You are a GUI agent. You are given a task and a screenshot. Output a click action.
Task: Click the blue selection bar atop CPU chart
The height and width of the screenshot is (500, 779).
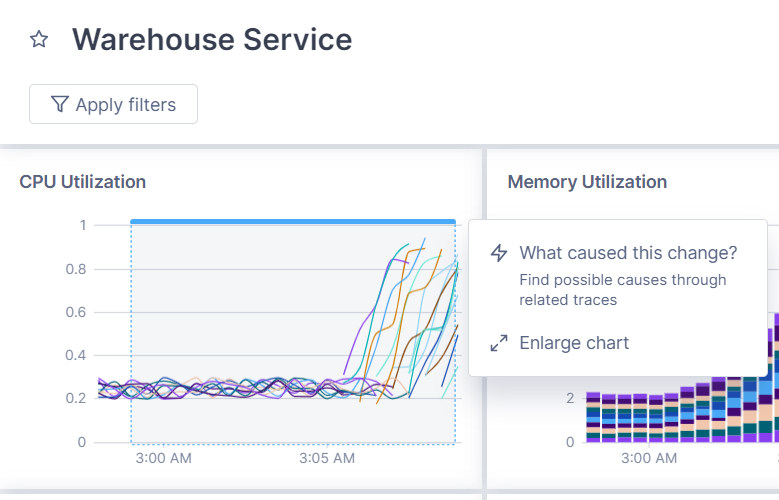(292, 221)
